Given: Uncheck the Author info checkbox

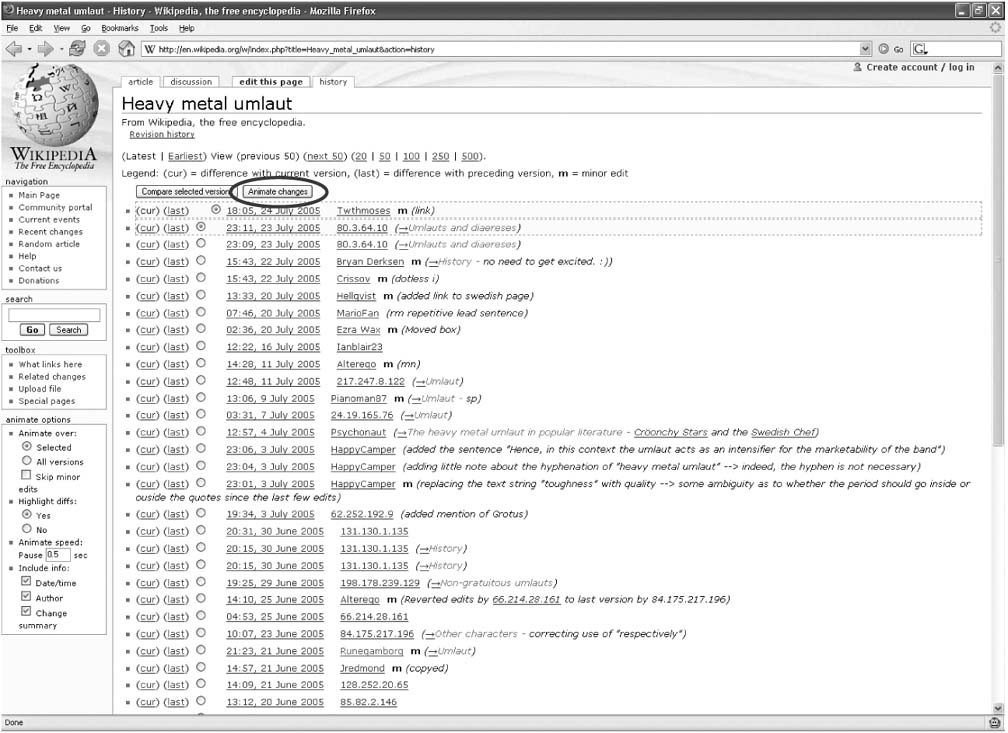Looking at the screenshot, I should pyautogui.click(x=27, y=597).
